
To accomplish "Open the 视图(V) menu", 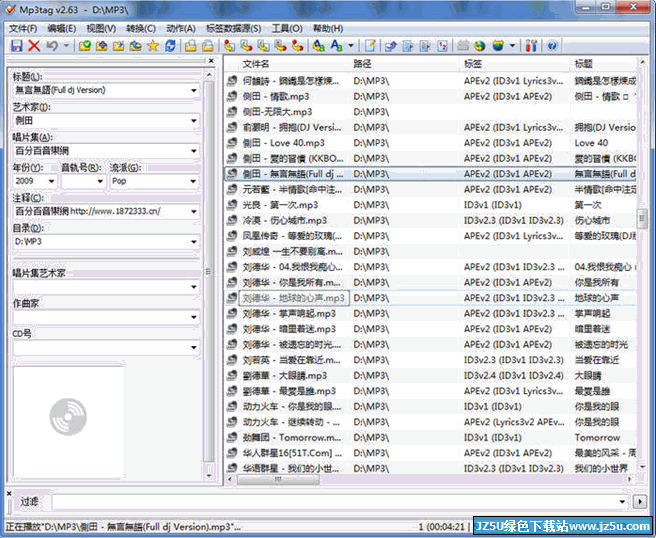I will coord(101,28).
